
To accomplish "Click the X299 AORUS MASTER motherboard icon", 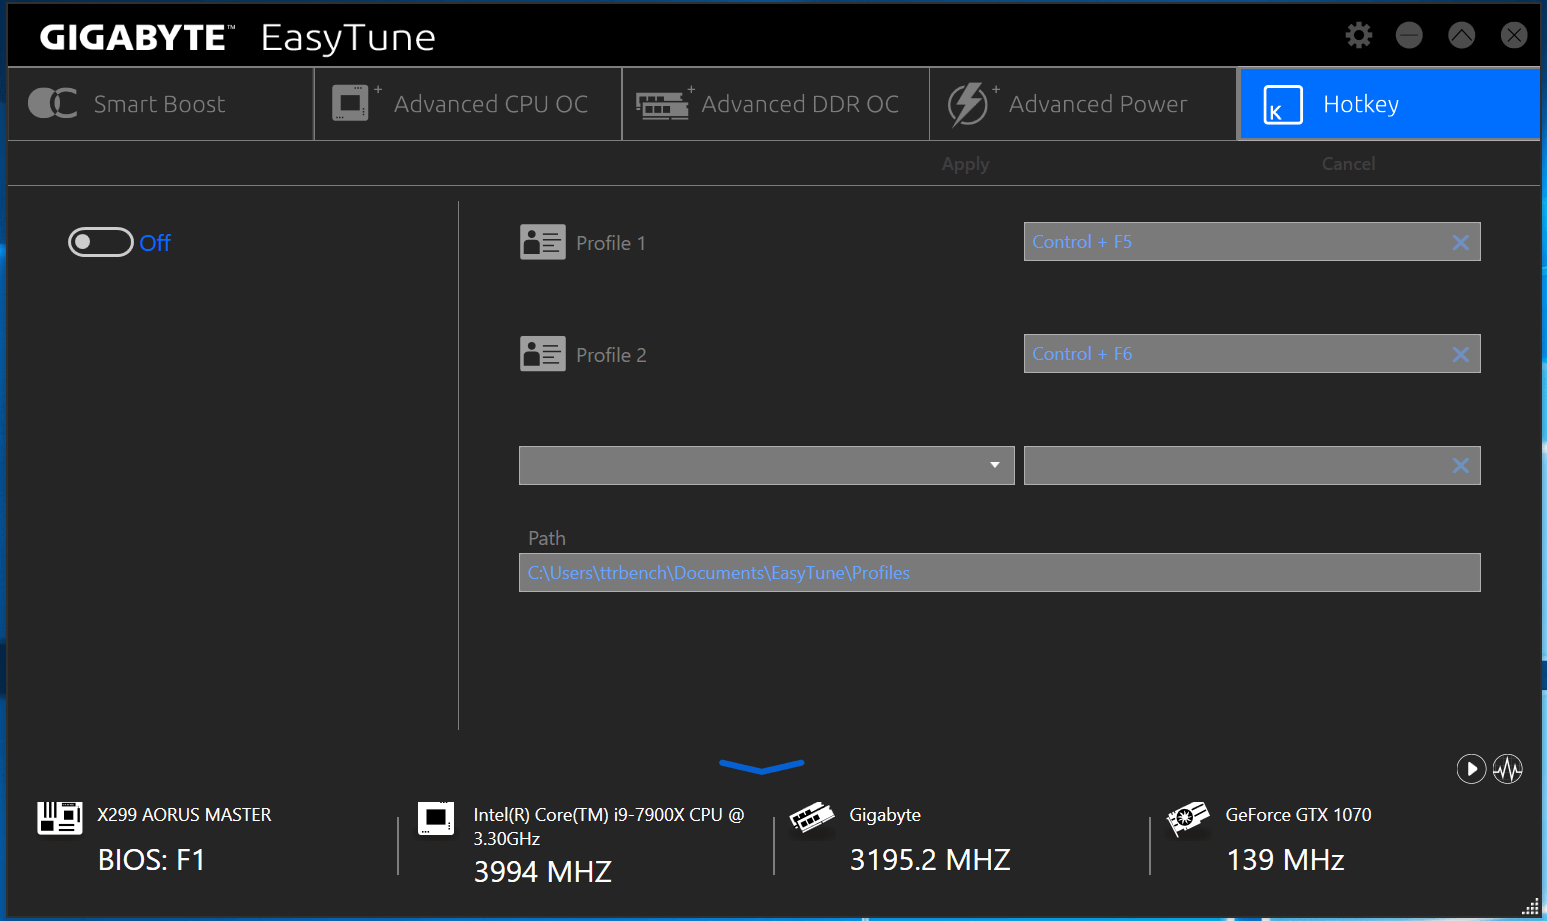I will pos(60,818).
